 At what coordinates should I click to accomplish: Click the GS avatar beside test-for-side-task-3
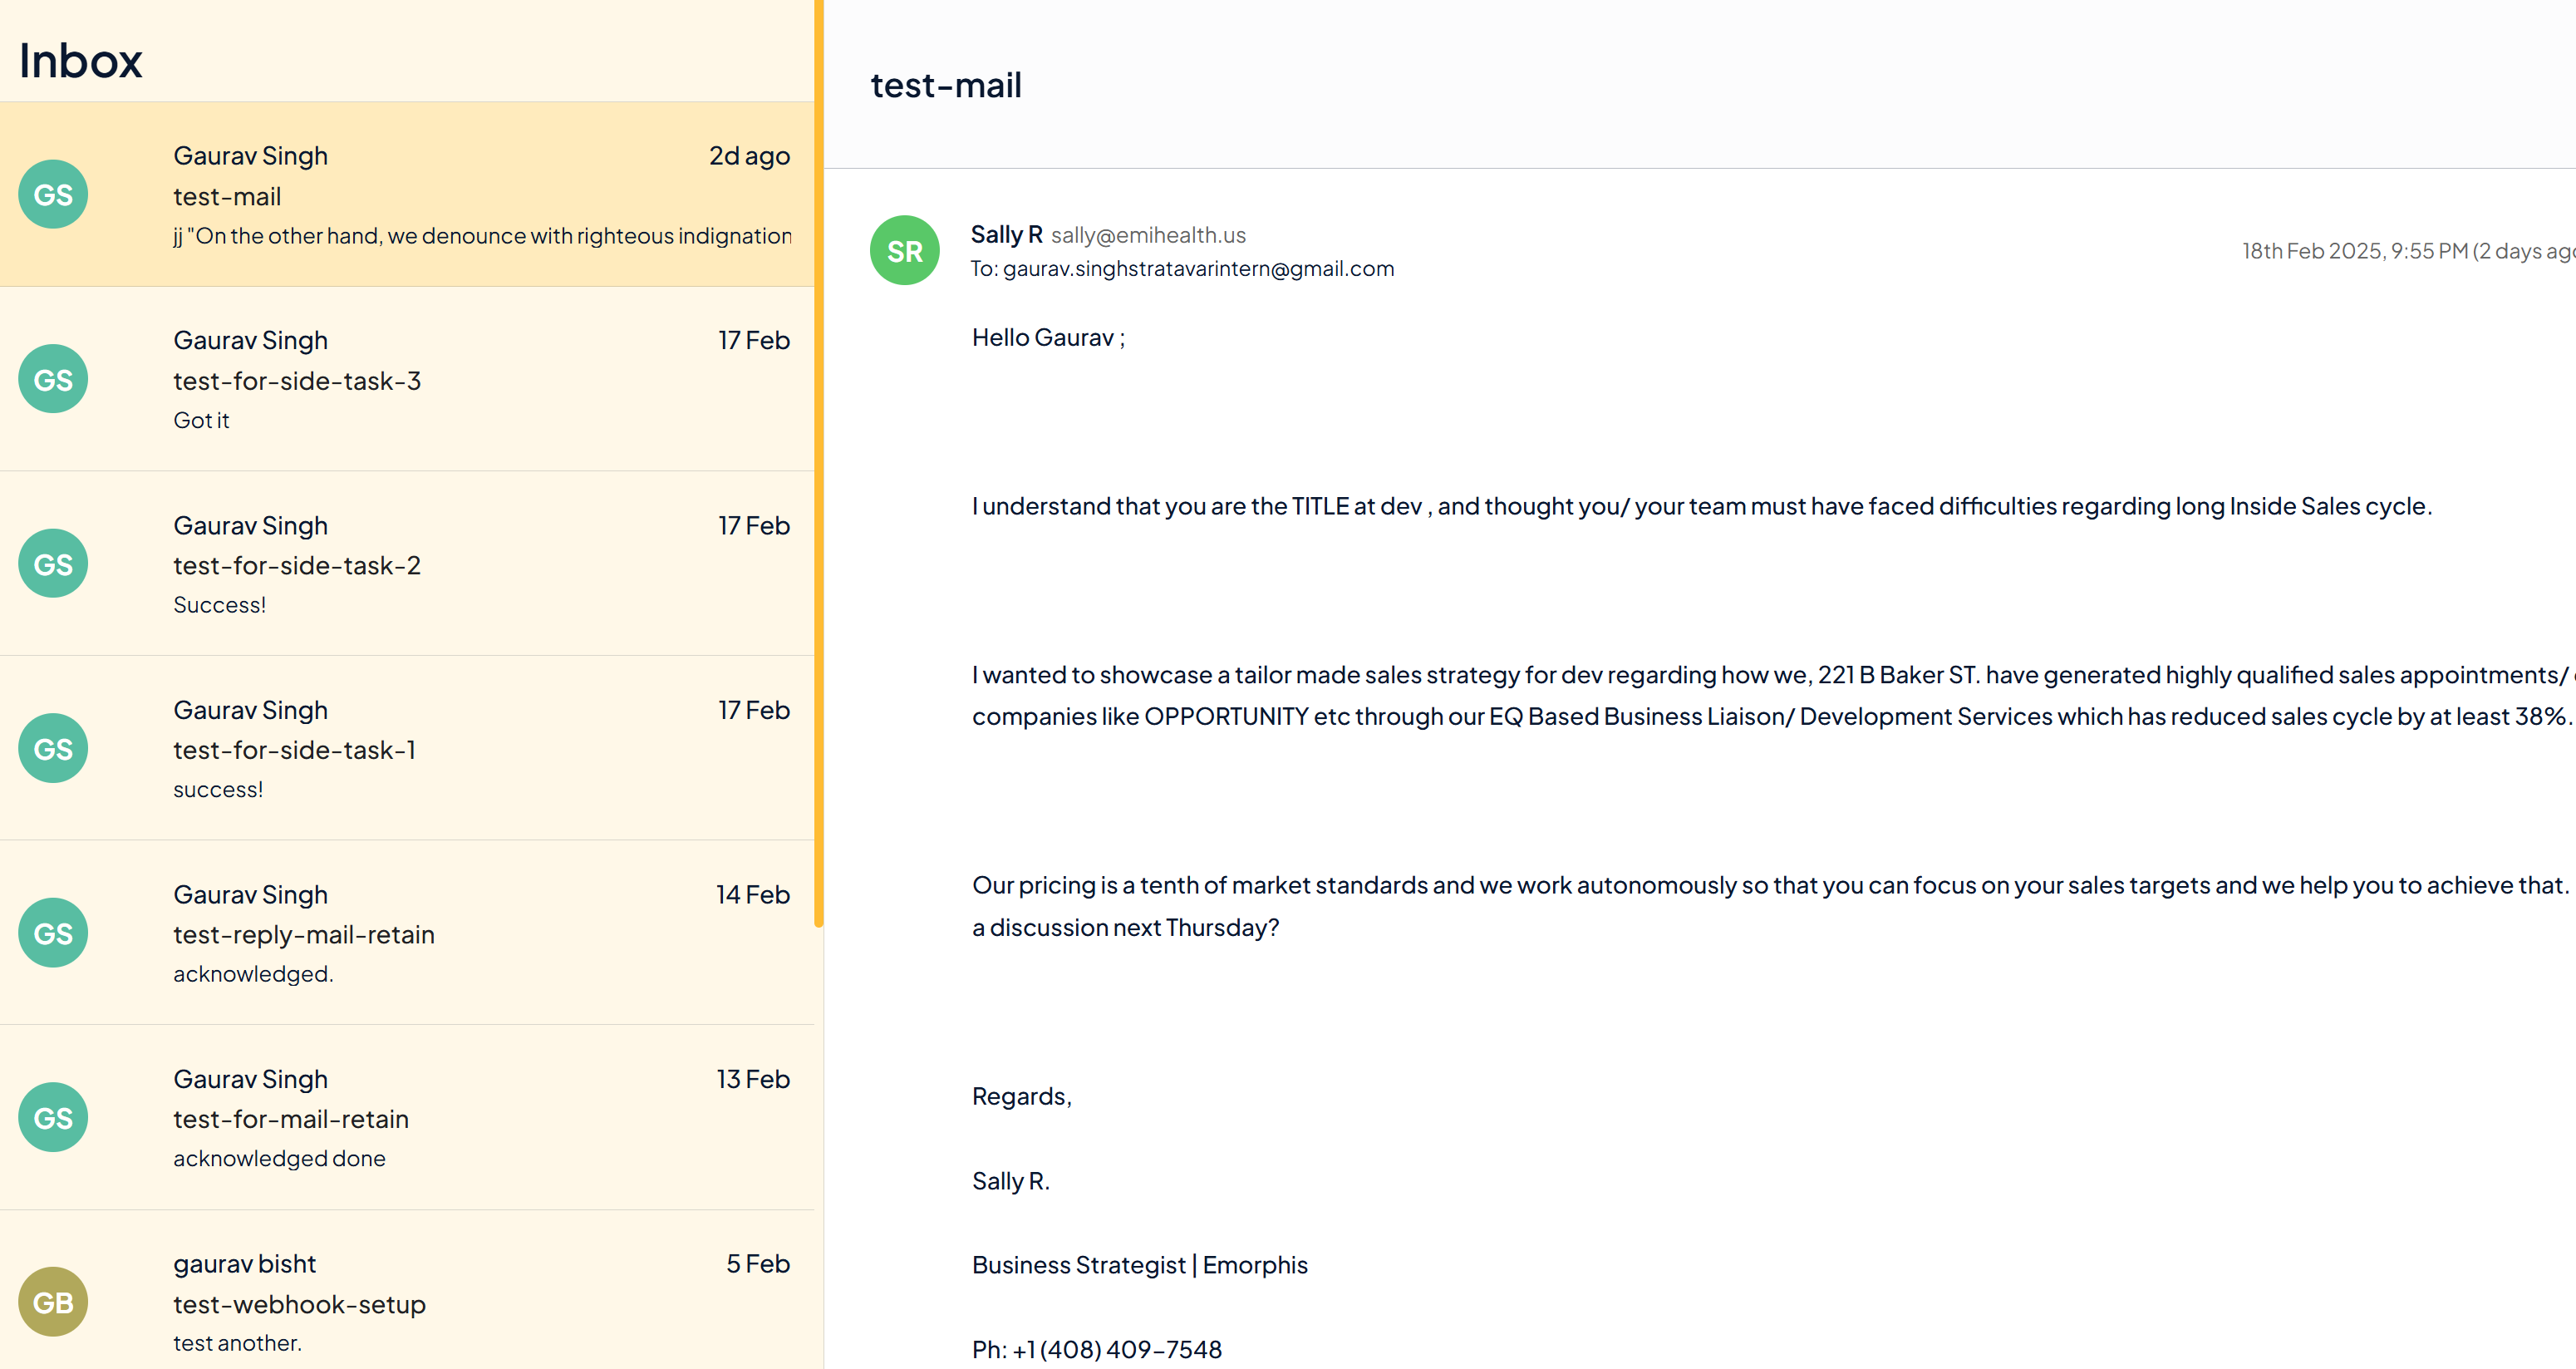click(x=53, y=379)
